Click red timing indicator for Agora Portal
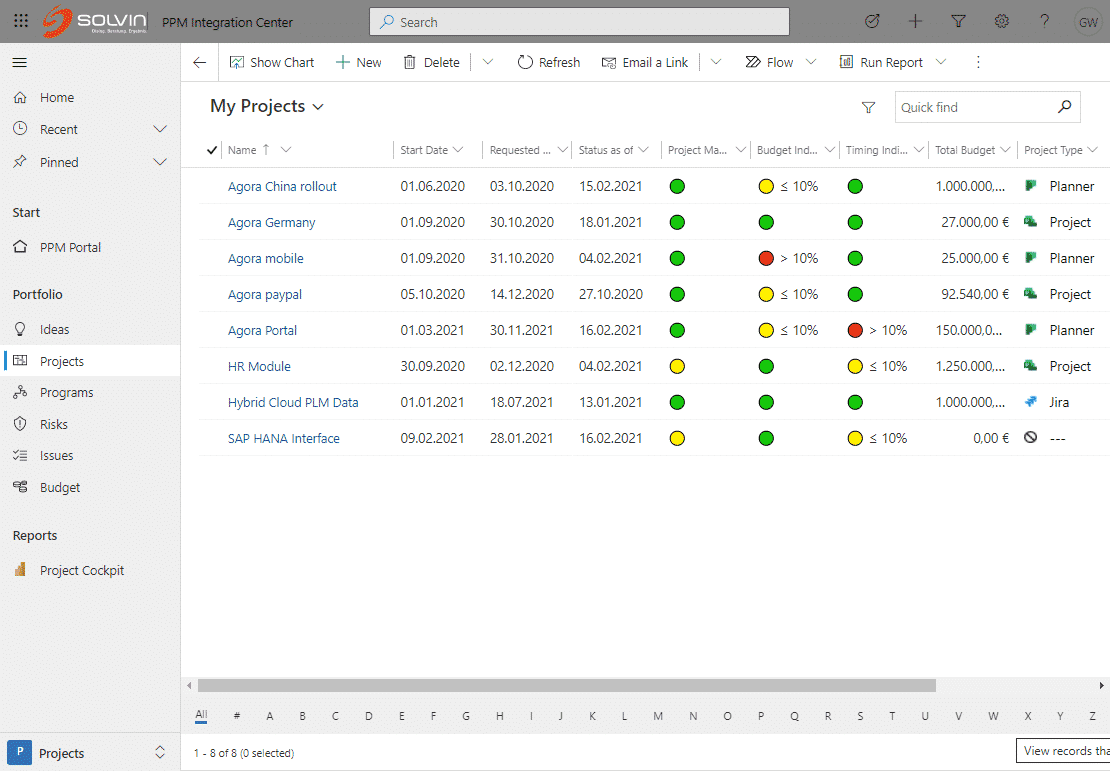Image resolution: width=1110 pixels, height=771 pixels. pos(855,330)
